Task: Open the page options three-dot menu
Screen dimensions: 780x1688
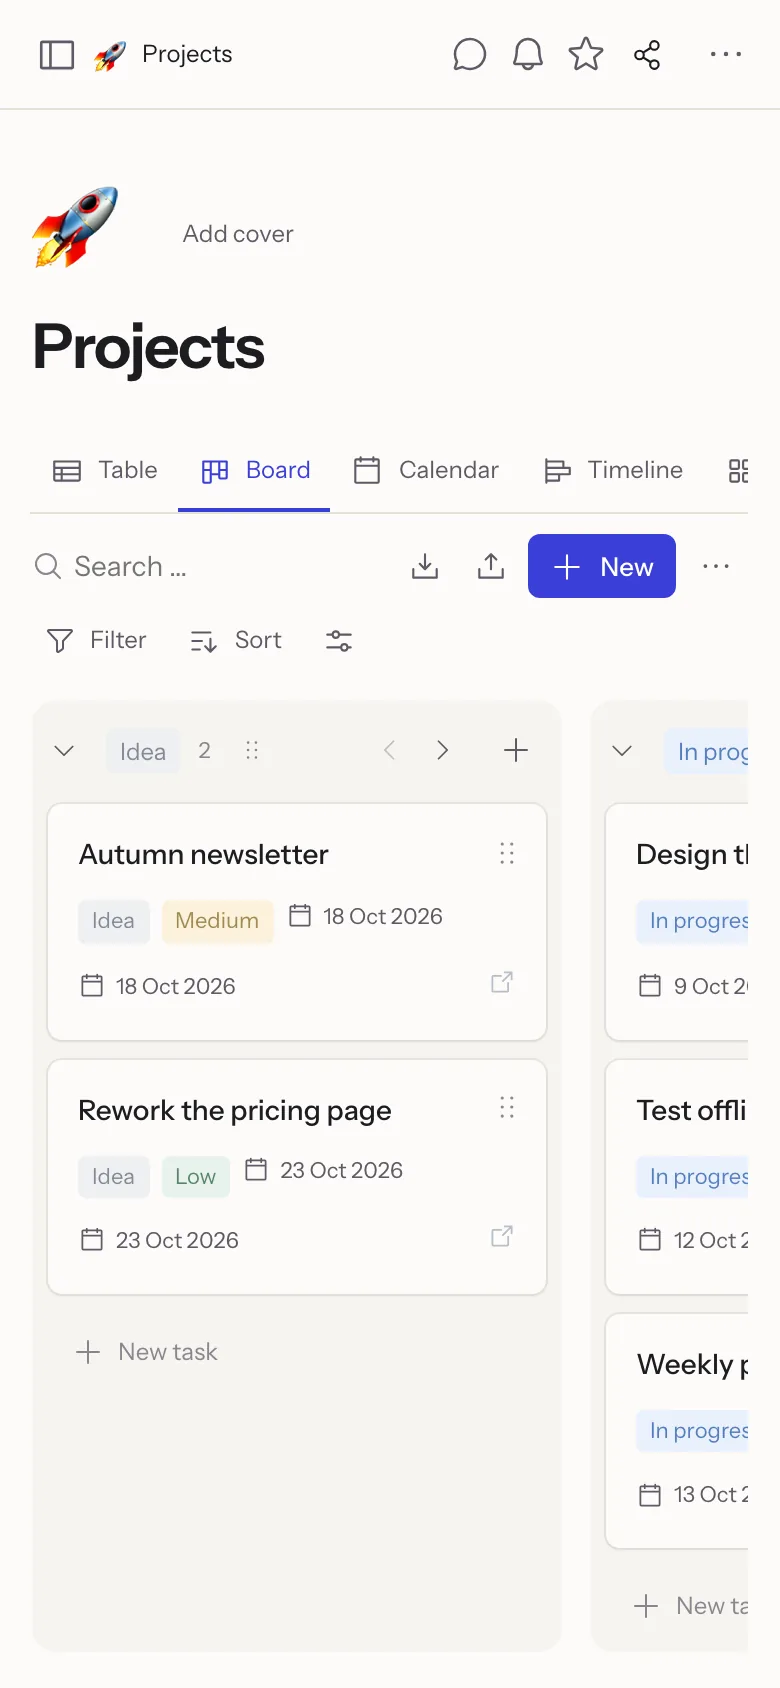Action: pos(726,54)
